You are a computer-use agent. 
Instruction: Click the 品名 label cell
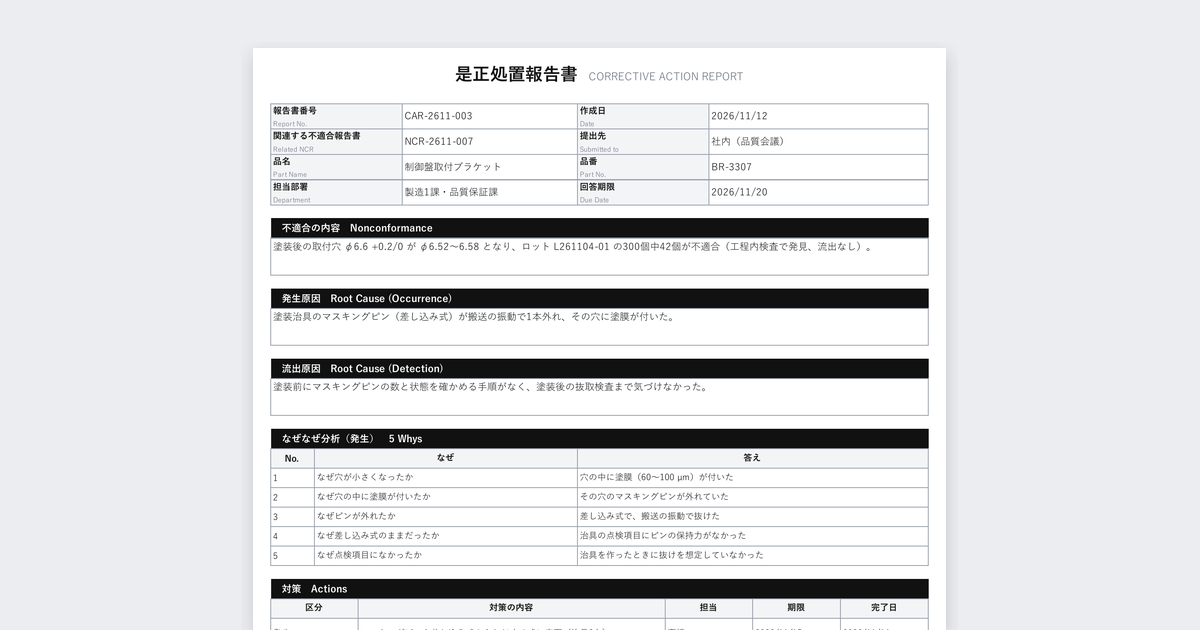[x=336, y=167]
